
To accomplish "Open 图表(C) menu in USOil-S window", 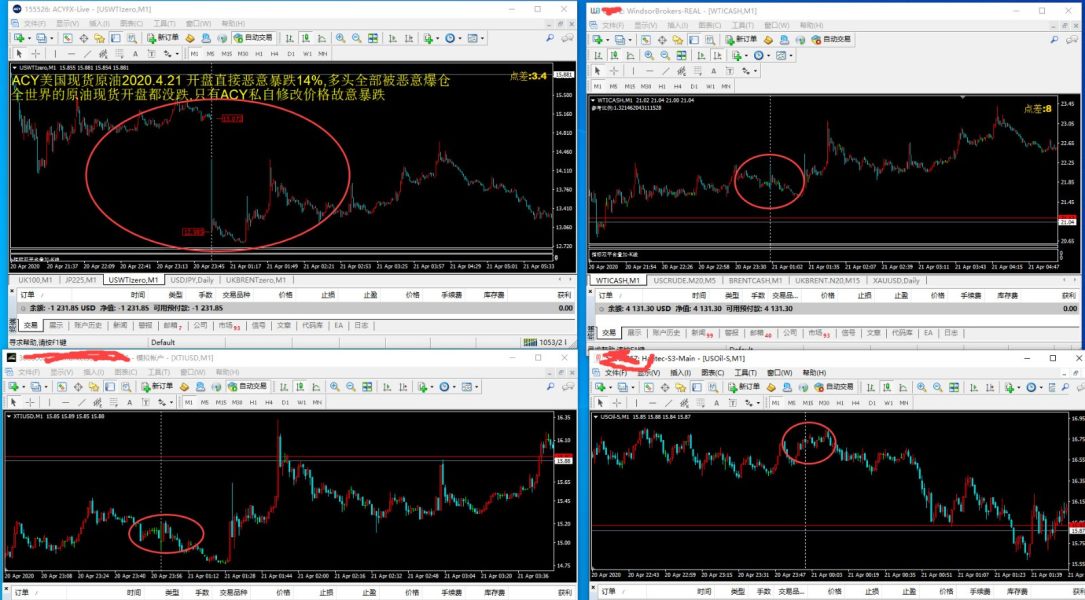I will (712, 372).
